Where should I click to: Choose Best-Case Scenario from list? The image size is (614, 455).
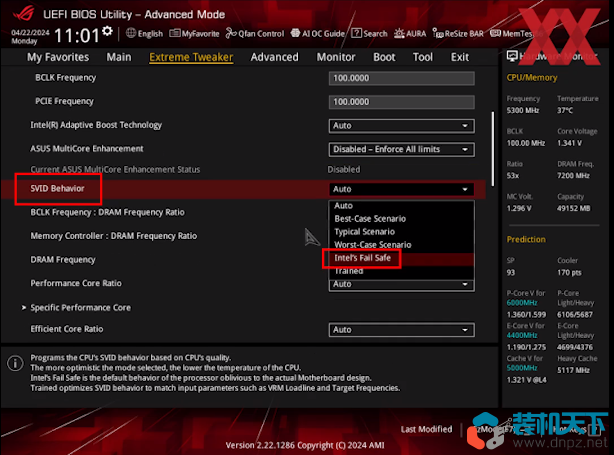pyautogui.click(x=372, y=218)
